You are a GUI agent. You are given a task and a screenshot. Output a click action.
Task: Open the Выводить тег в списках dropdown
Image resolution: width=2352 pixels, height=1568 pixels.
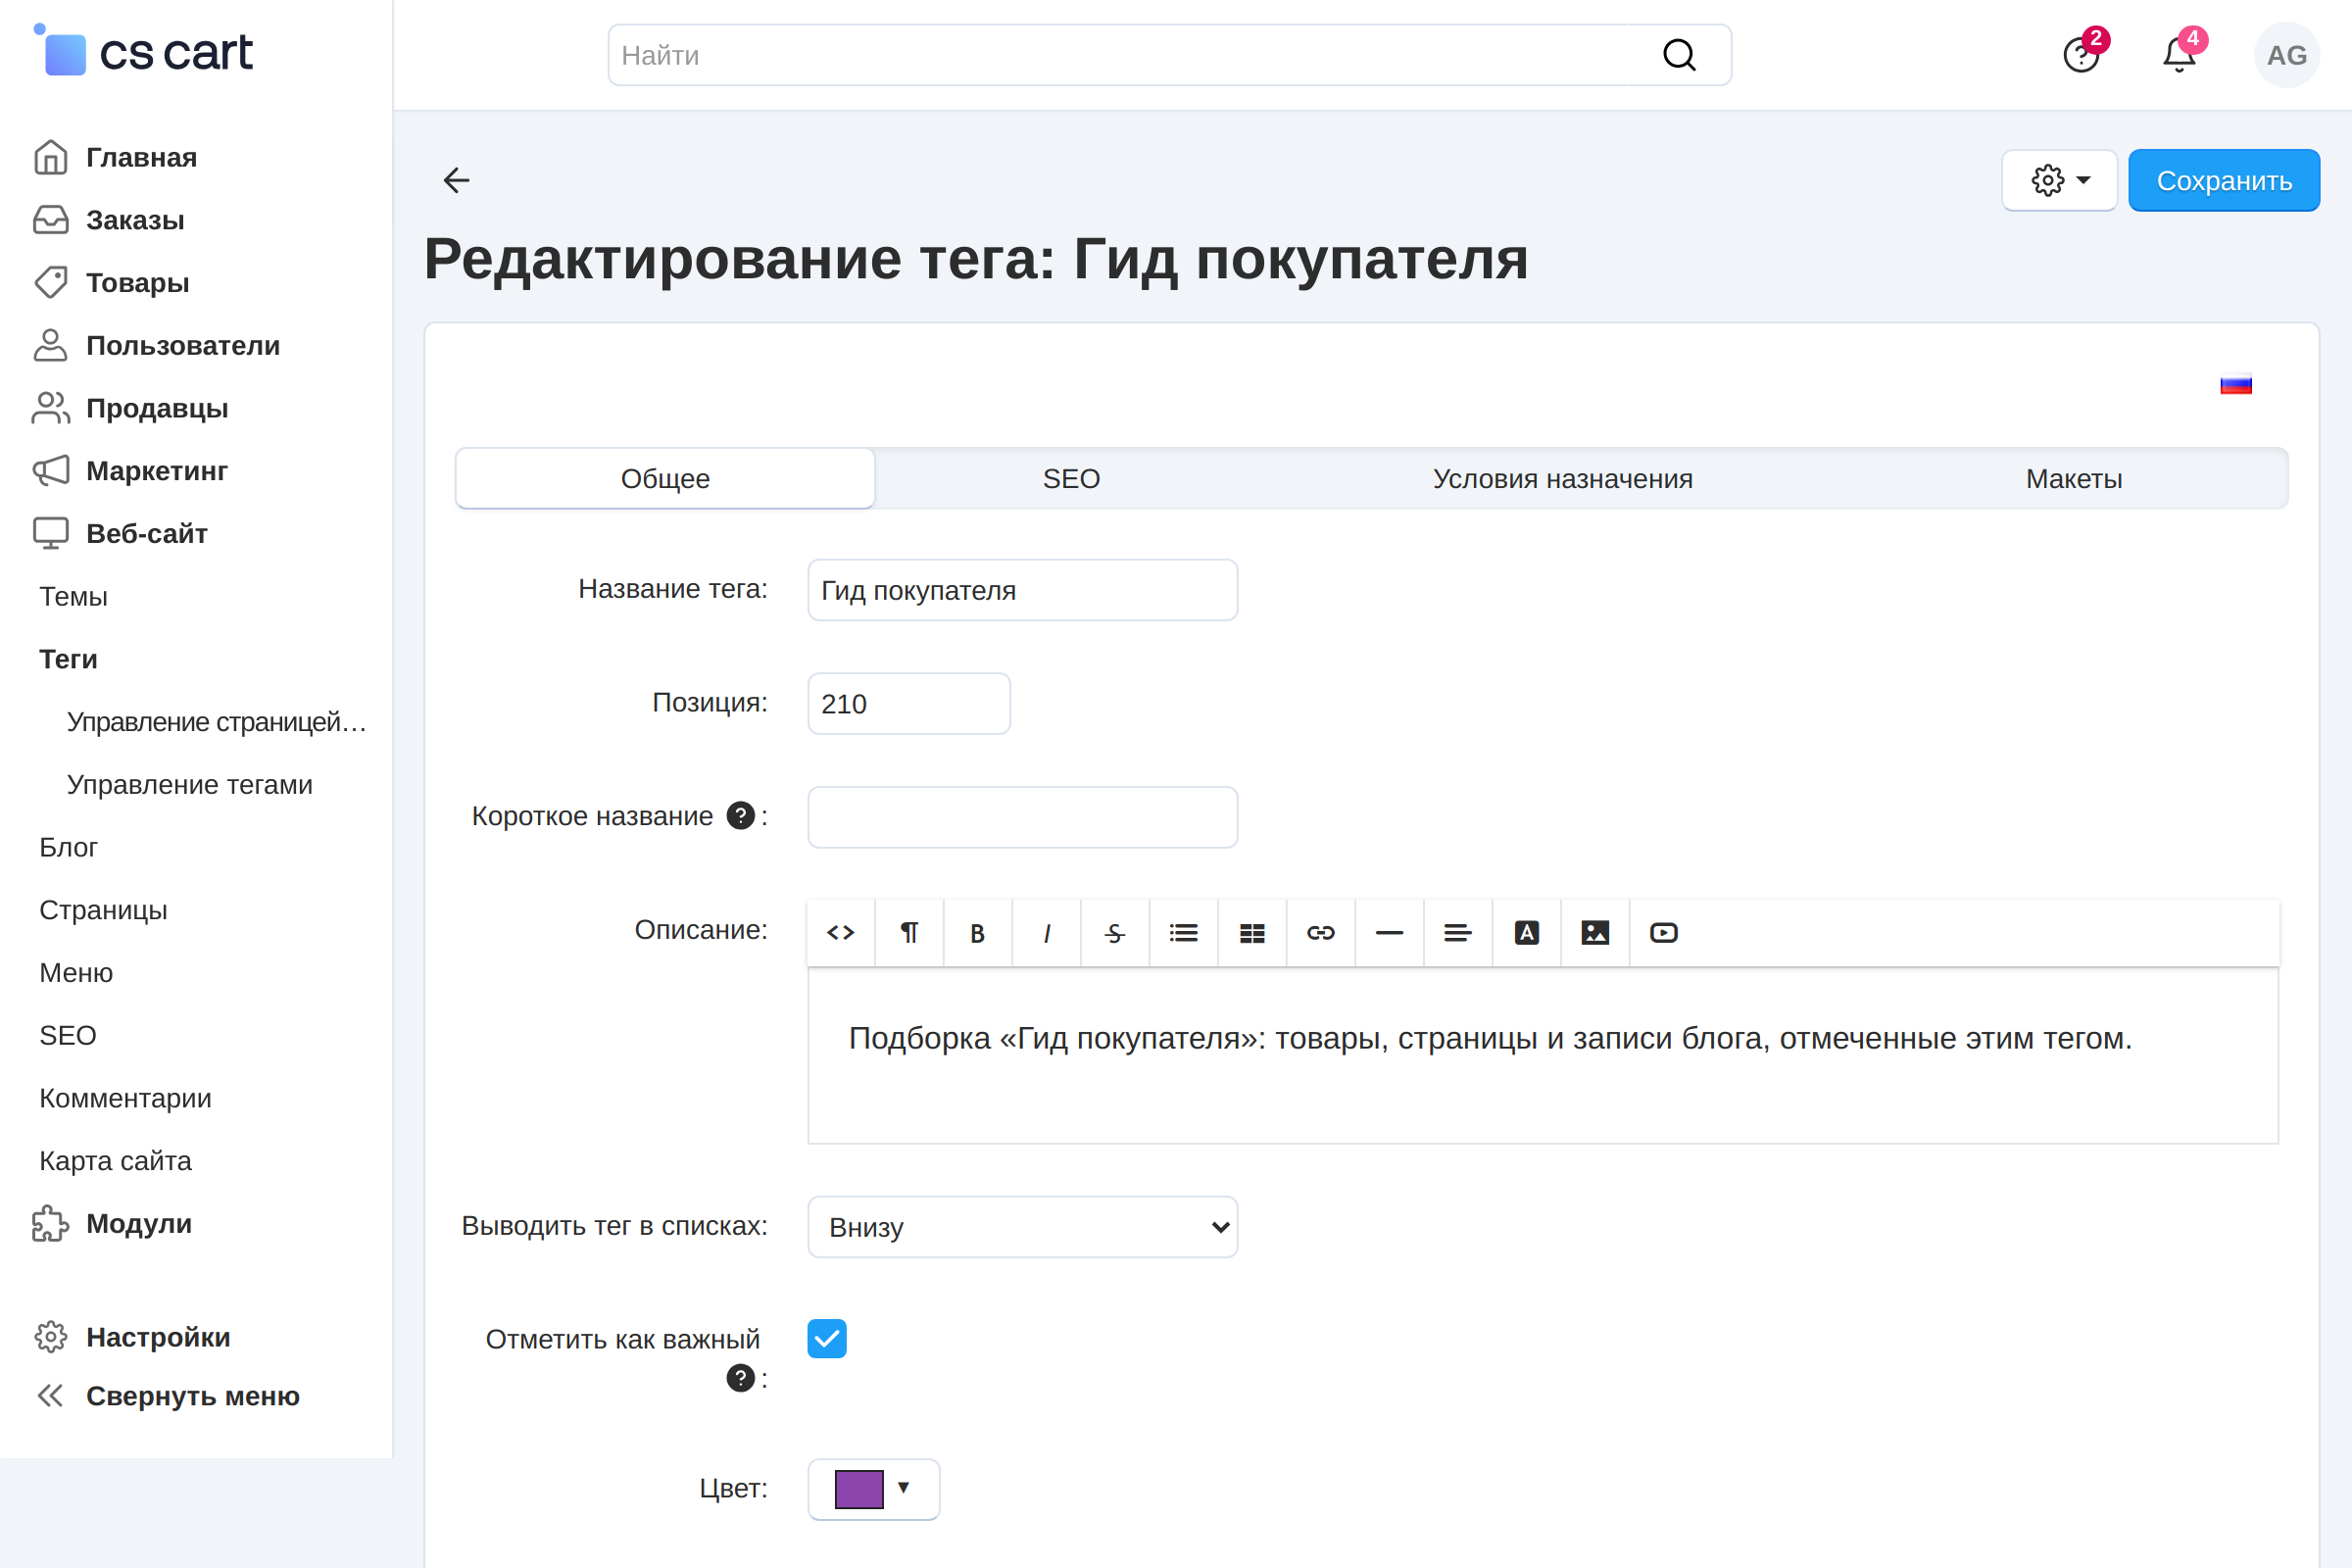tap(1023, 1227)
